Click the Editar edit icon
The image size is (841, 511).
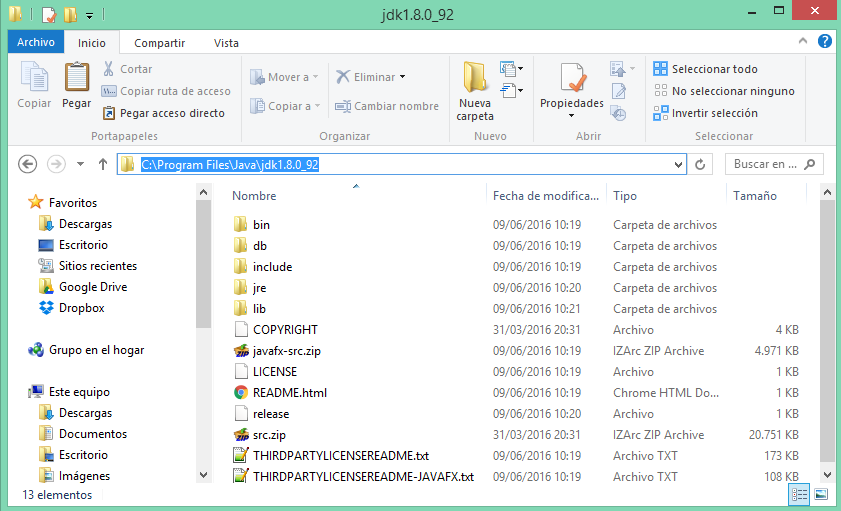618,91
